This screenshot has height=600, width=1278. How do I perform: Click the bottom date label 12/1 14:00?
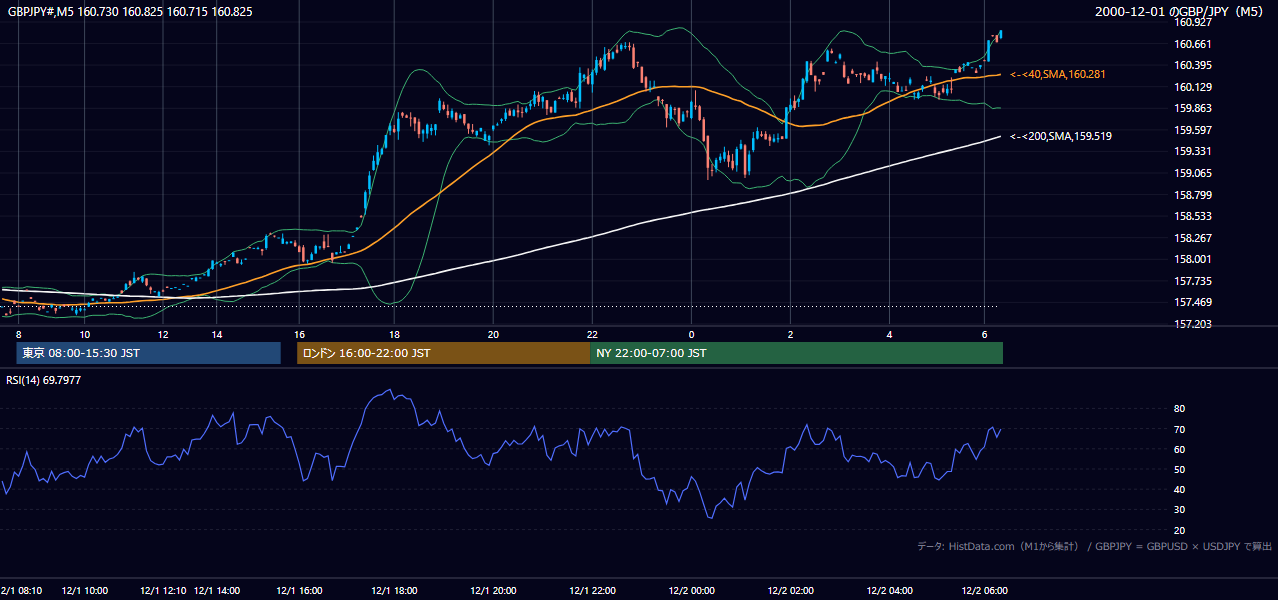point(217,591)
